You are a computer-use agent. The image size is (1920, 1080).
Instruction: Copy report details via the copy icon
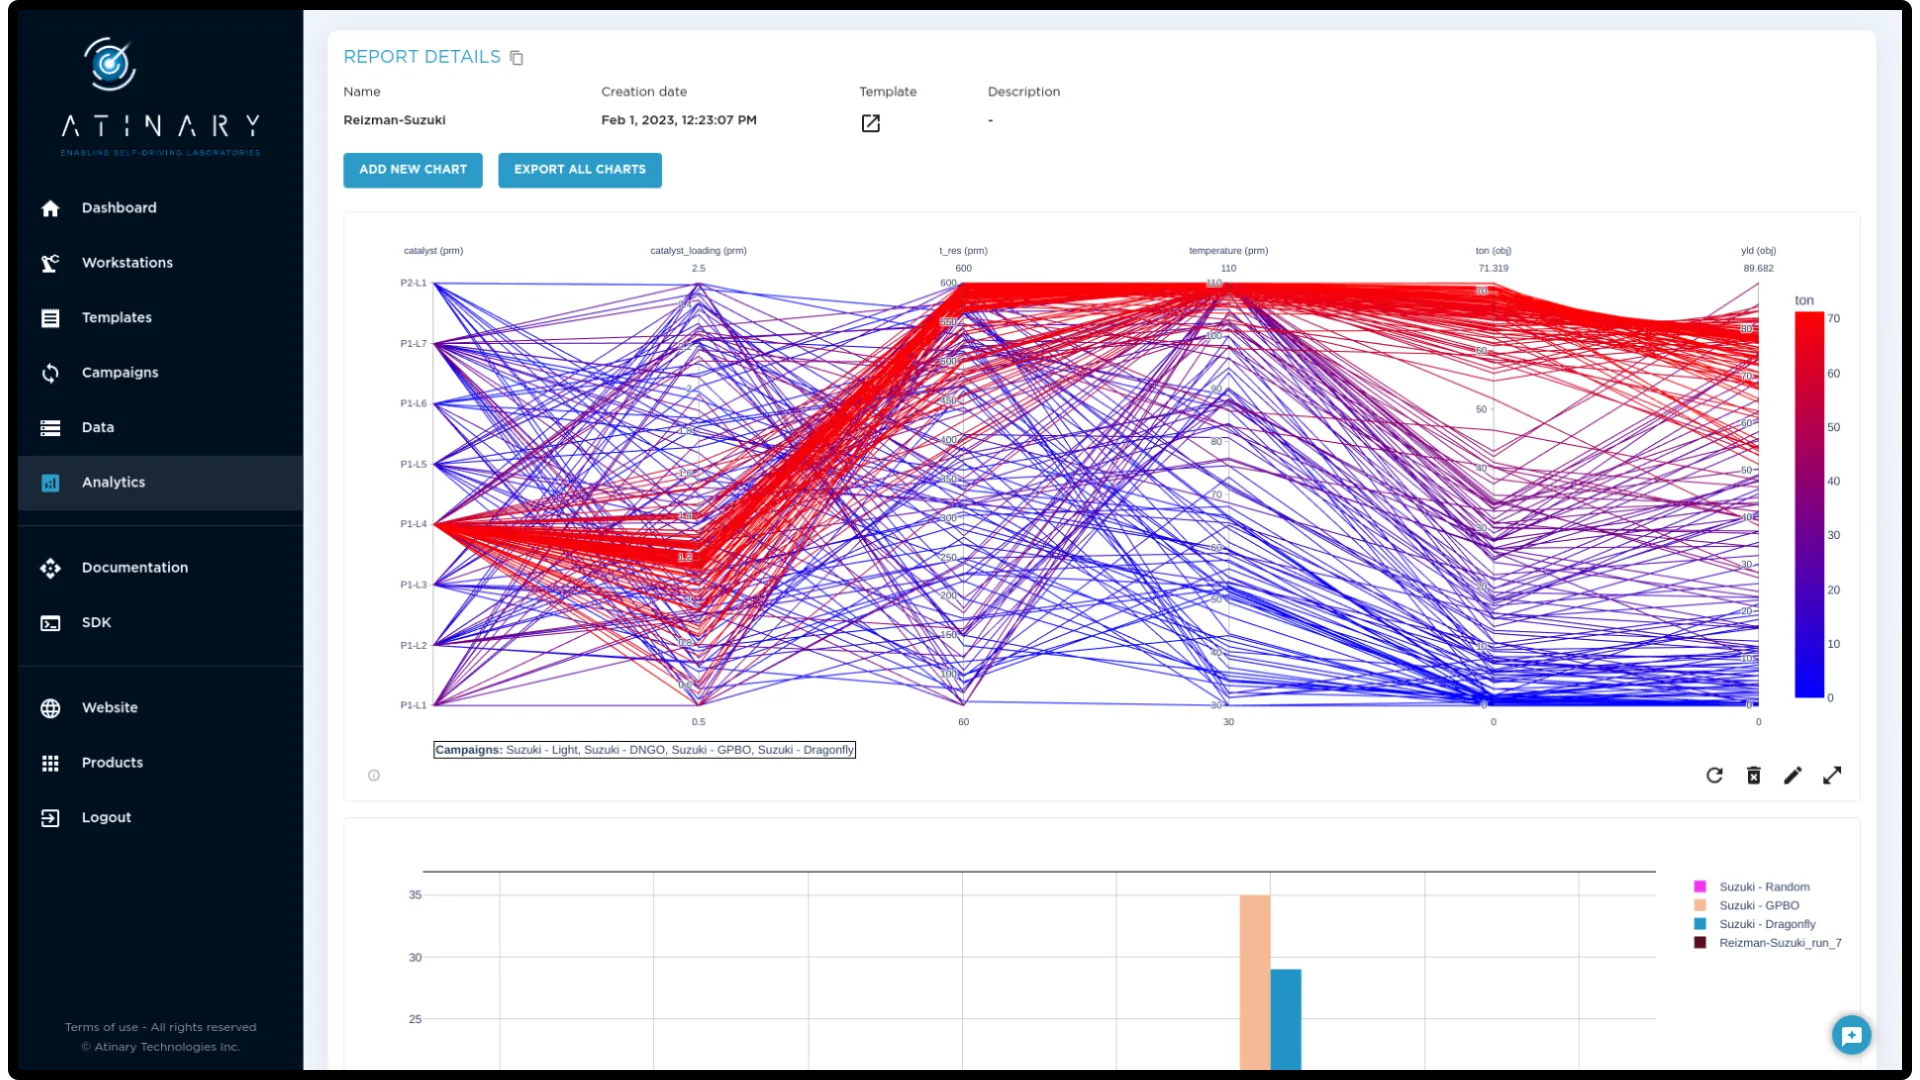[516, 57]
